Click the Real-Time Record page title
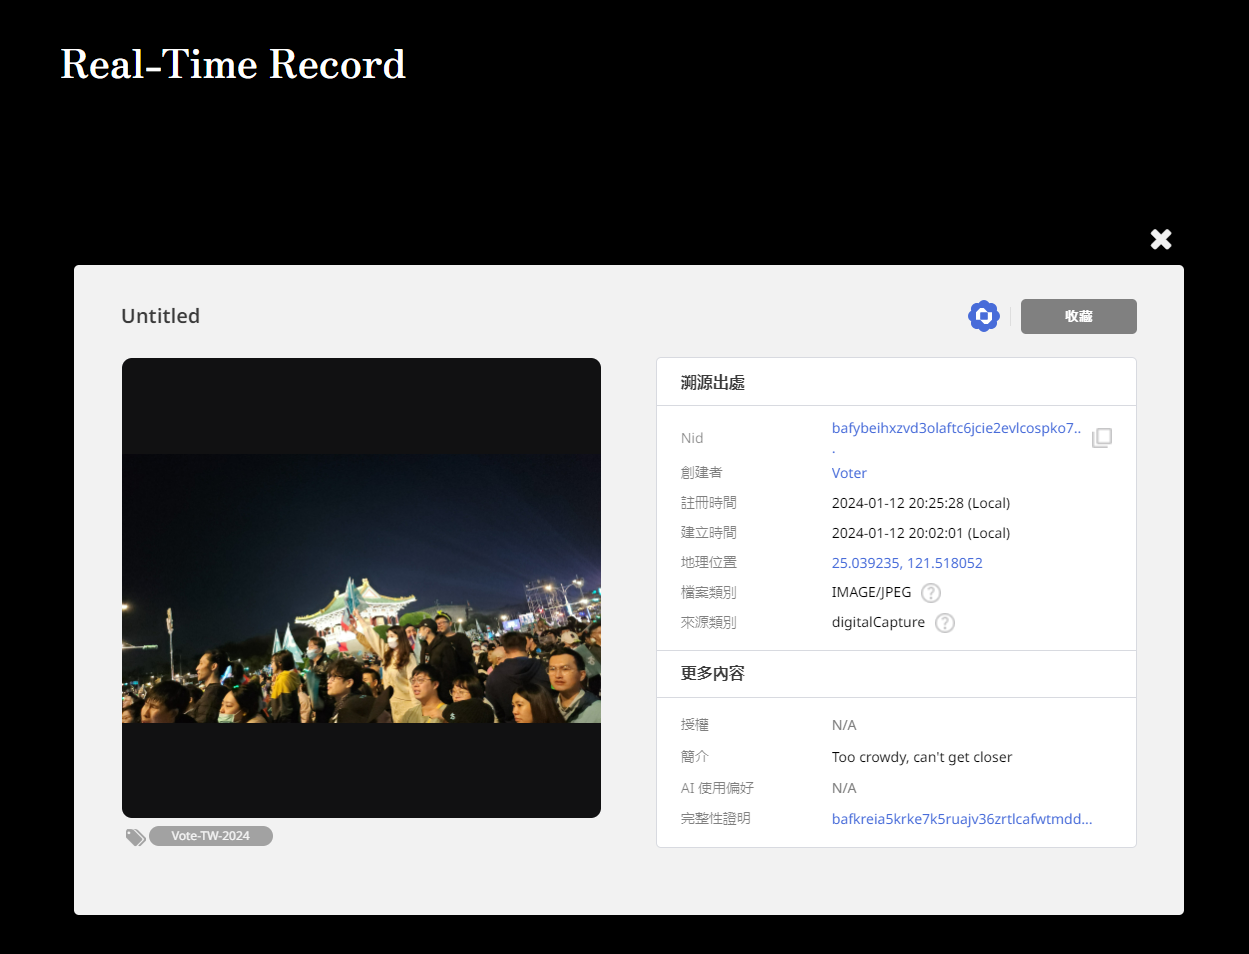Image resolution: width=1249 pixels, height=954 pixels. tap(233, 65)
